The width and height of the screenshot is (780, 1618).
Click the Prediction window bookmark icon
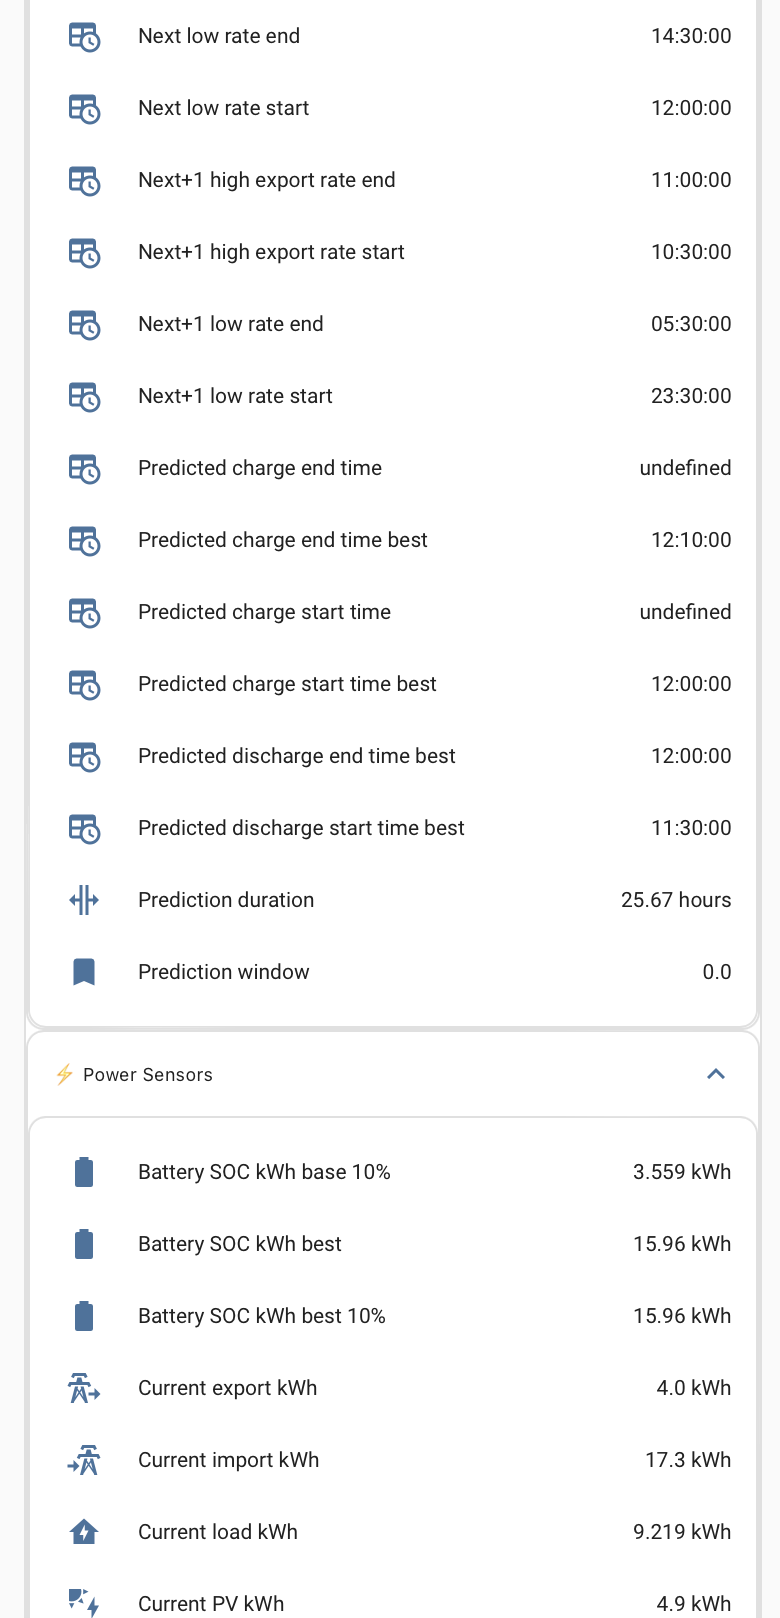tap(84, 972)
